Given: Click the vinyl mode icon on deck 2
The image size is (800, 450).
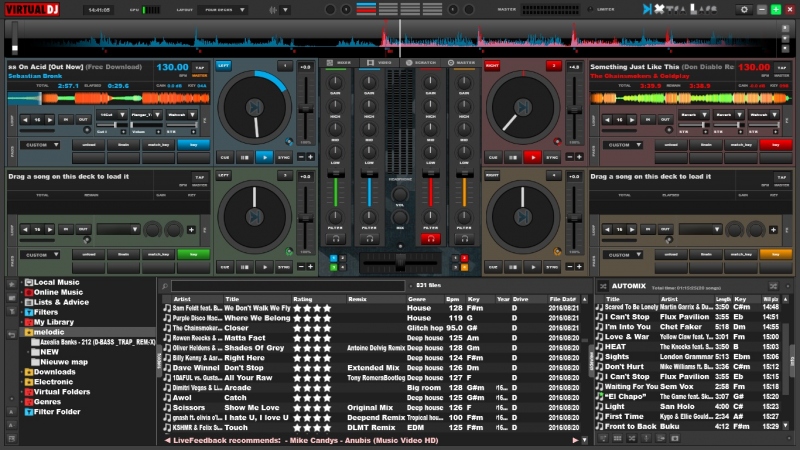Looking at the screenshot, I should 557,142.
